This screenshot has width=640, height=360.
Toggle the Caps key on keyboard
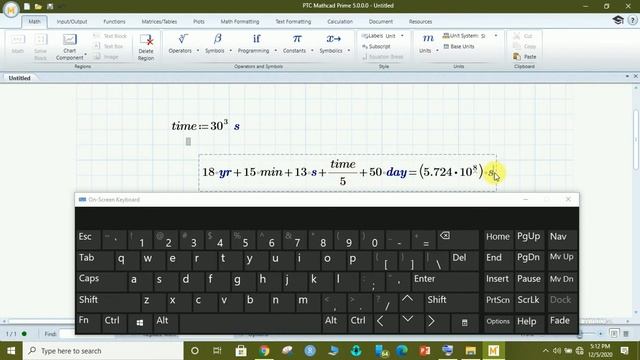point(101,282)
